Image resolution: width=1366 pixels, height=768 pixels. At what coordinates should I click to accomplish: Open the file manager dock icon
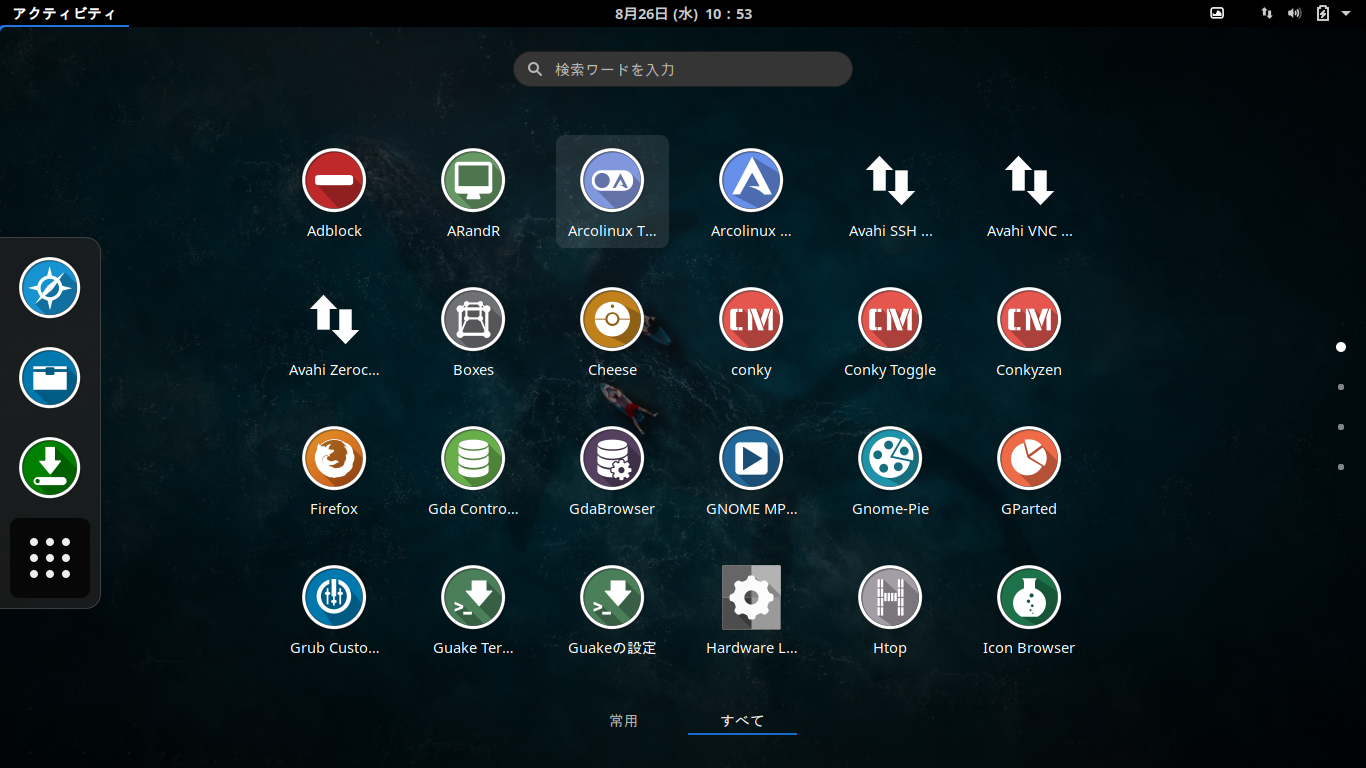point(50,378)
